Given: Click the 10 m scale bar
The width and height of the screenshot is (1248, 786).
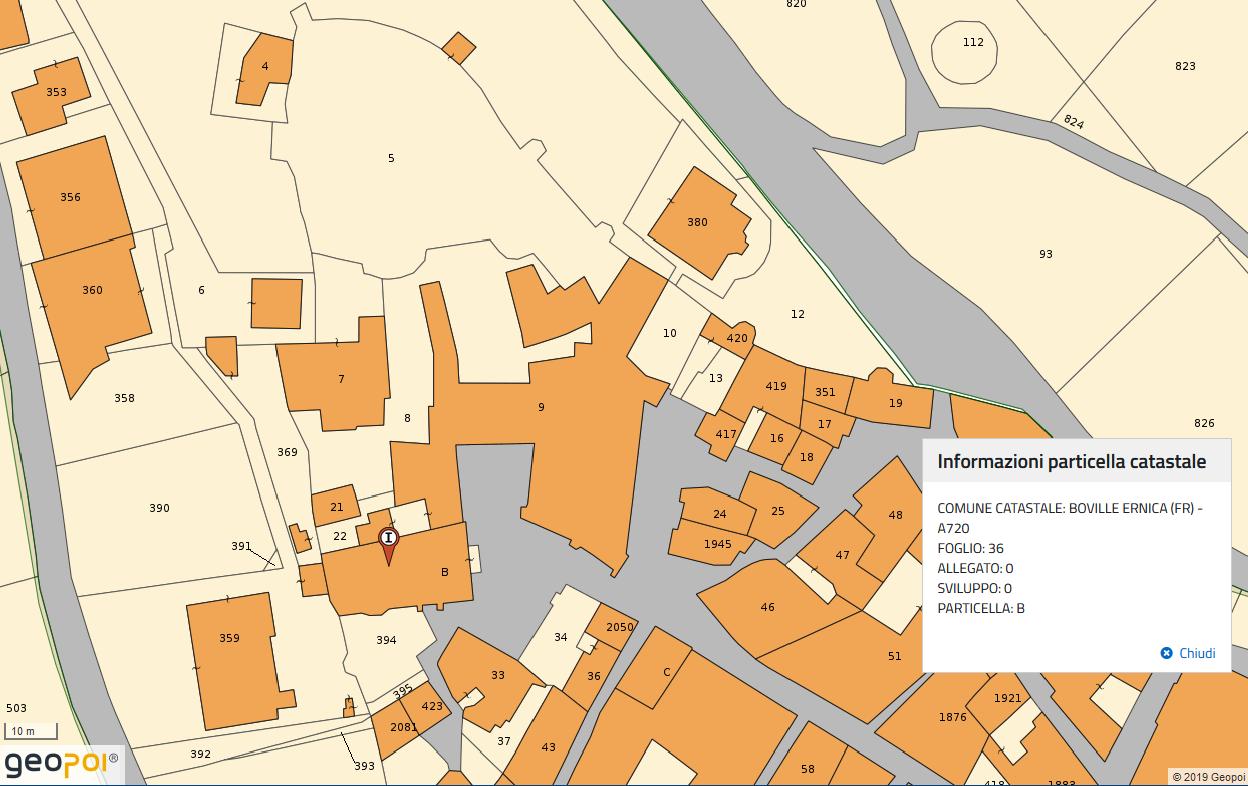Looking at the screenshot, I should (31, 732).
